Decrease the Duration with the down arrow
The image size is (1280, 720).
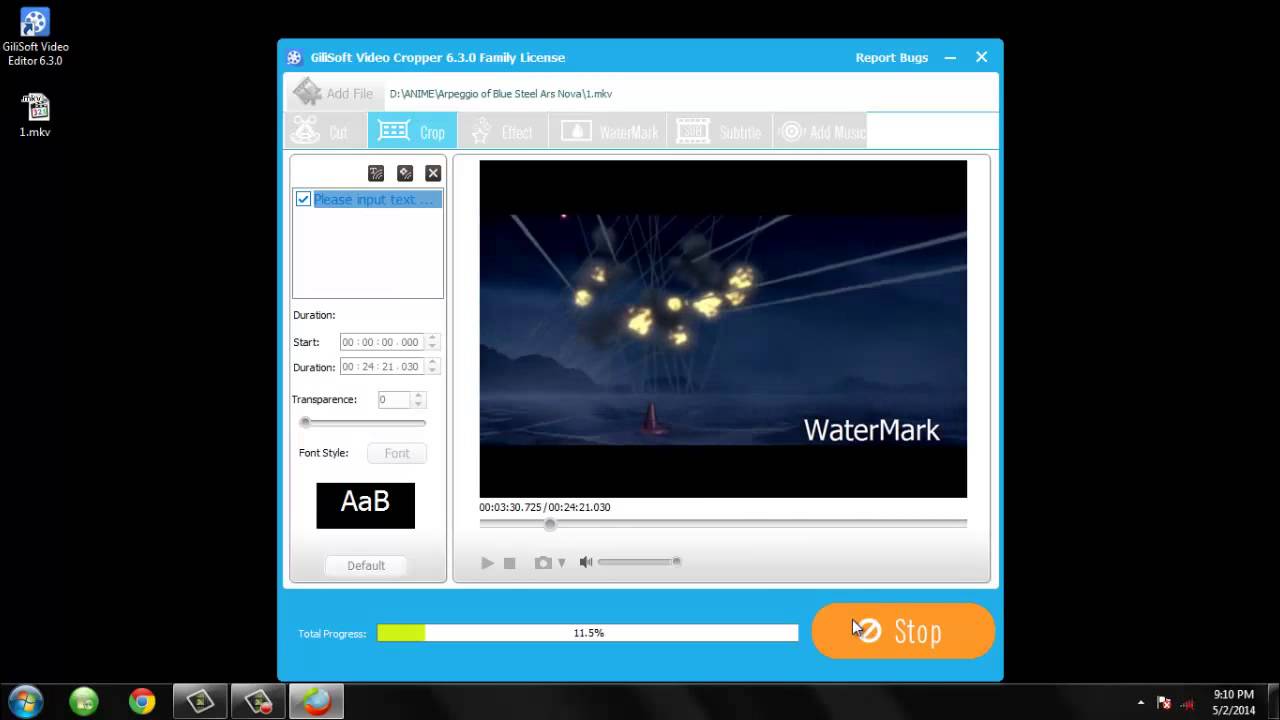[x=432, y=371]
